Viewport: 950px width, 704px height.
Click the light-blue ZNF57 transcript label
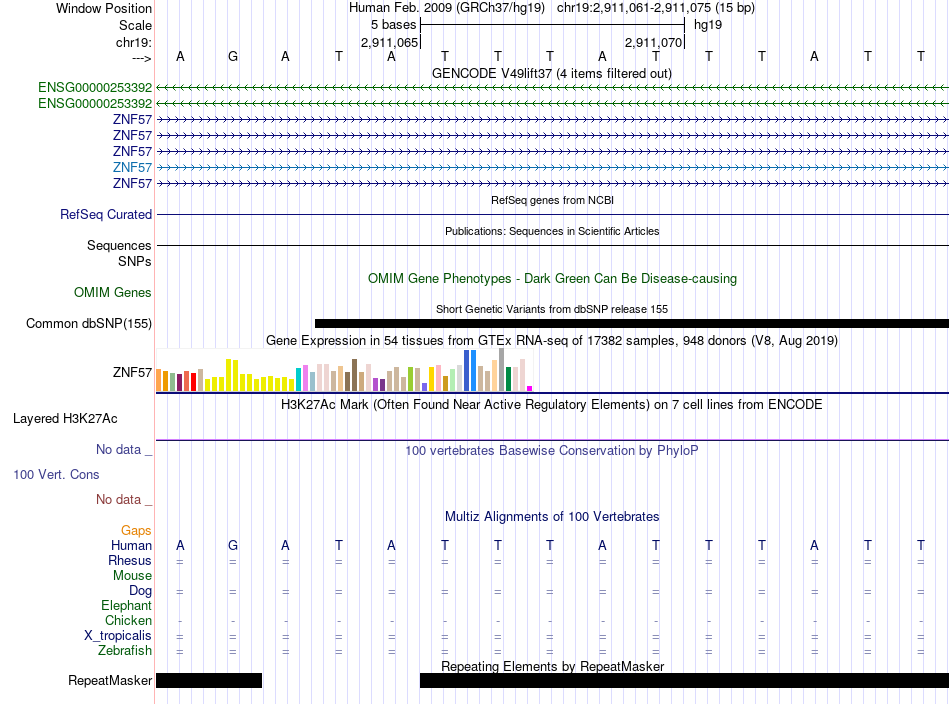pos(132,167)
